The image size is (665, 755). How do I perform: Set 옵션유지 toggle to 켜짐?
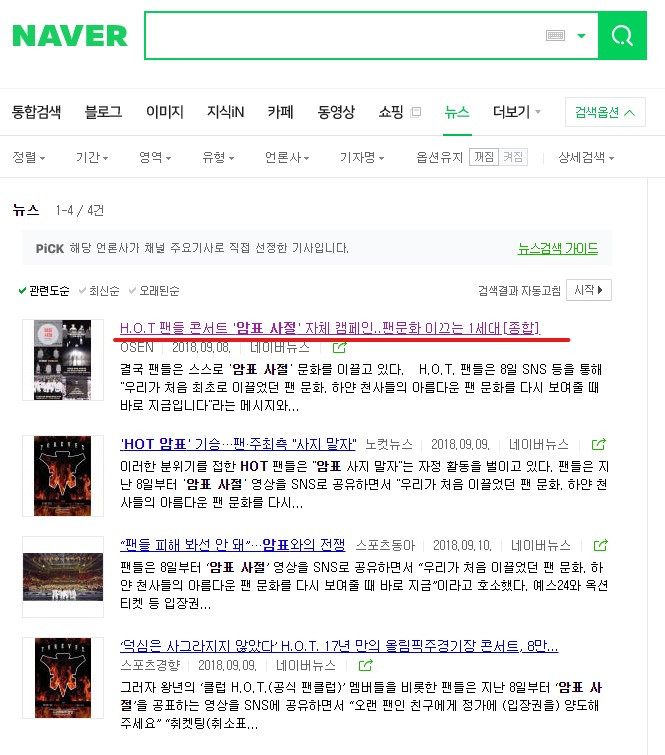coord(513,157)
